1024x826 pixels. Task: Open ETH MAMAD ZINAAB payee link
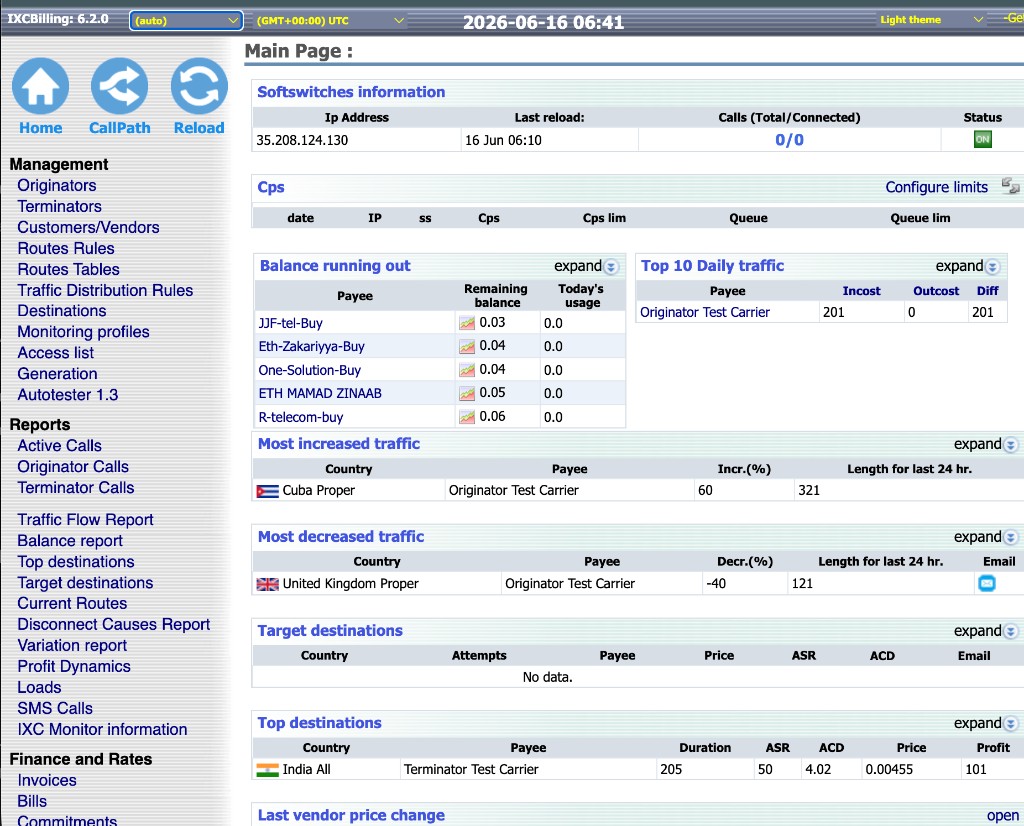(320, 394)
